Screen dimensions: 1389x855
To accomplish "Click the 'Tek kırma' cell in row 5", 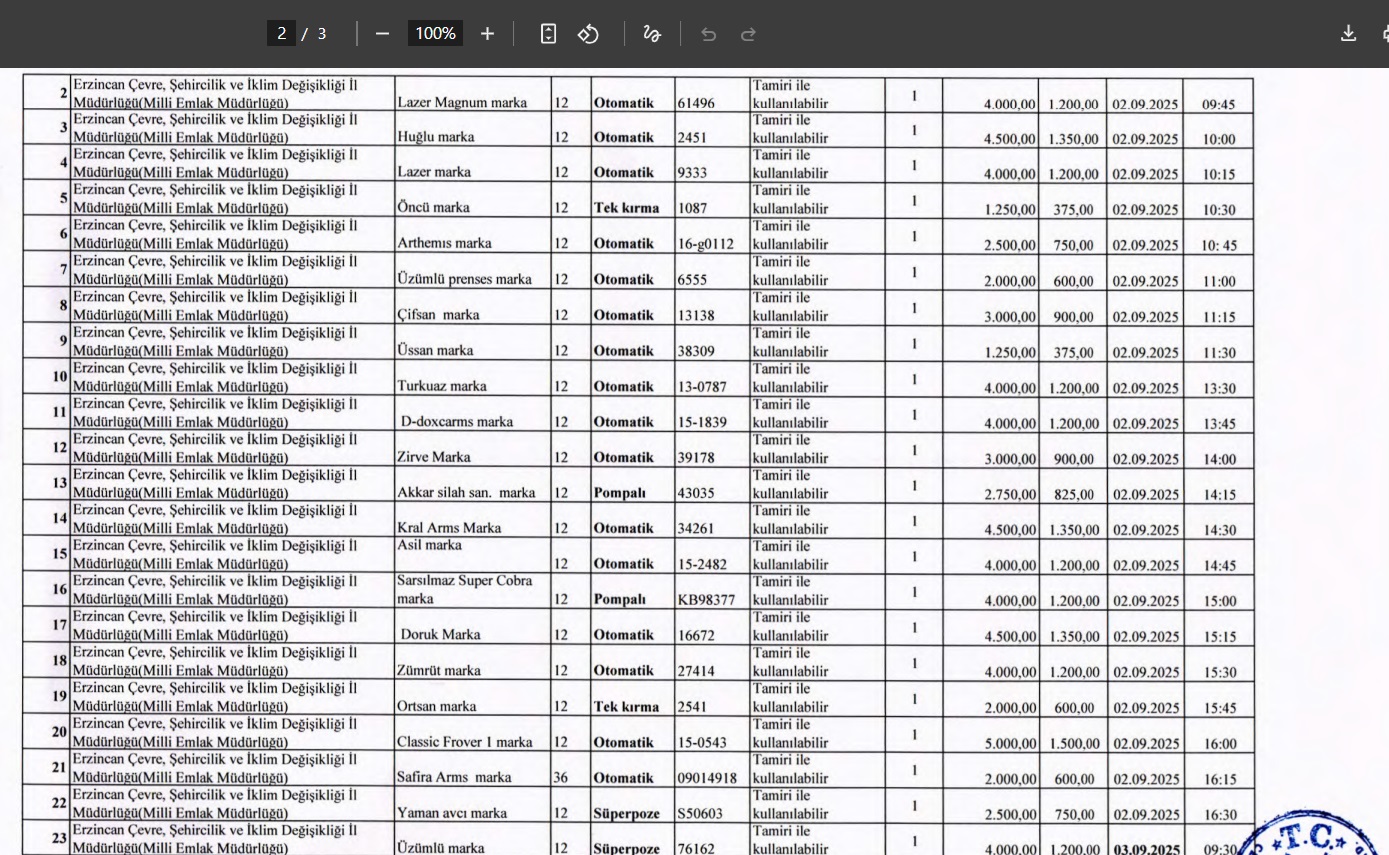I will pos(626,208).
